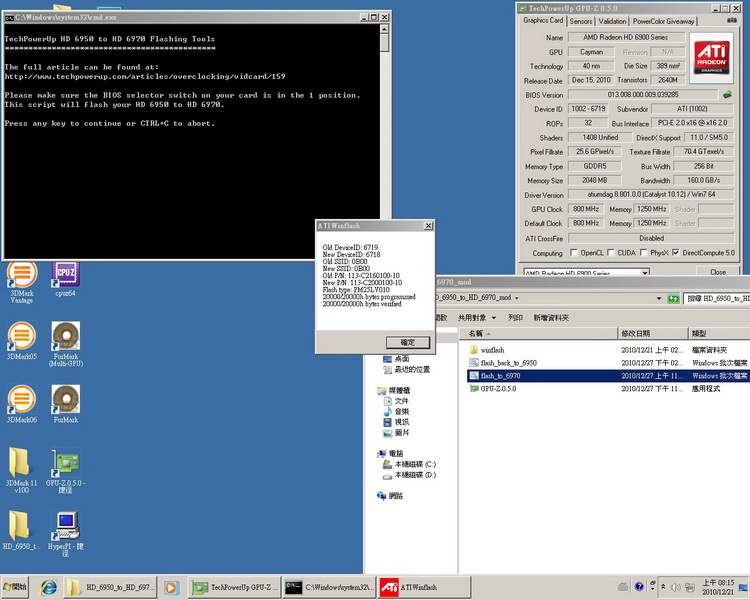This screenshot has width=750, height=600.
Task: Open the cpuz64 desktop shortcut
Action: click(66, 279)
